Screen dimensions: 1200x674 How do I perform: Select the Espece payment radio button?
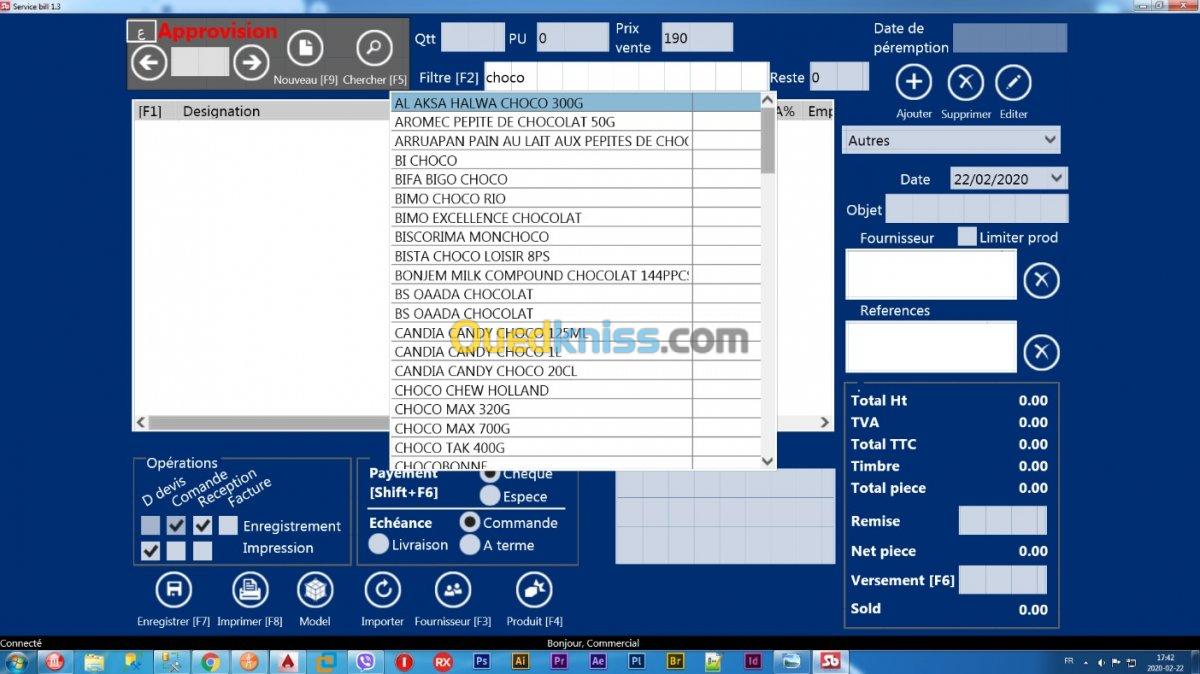pos(490,495)
